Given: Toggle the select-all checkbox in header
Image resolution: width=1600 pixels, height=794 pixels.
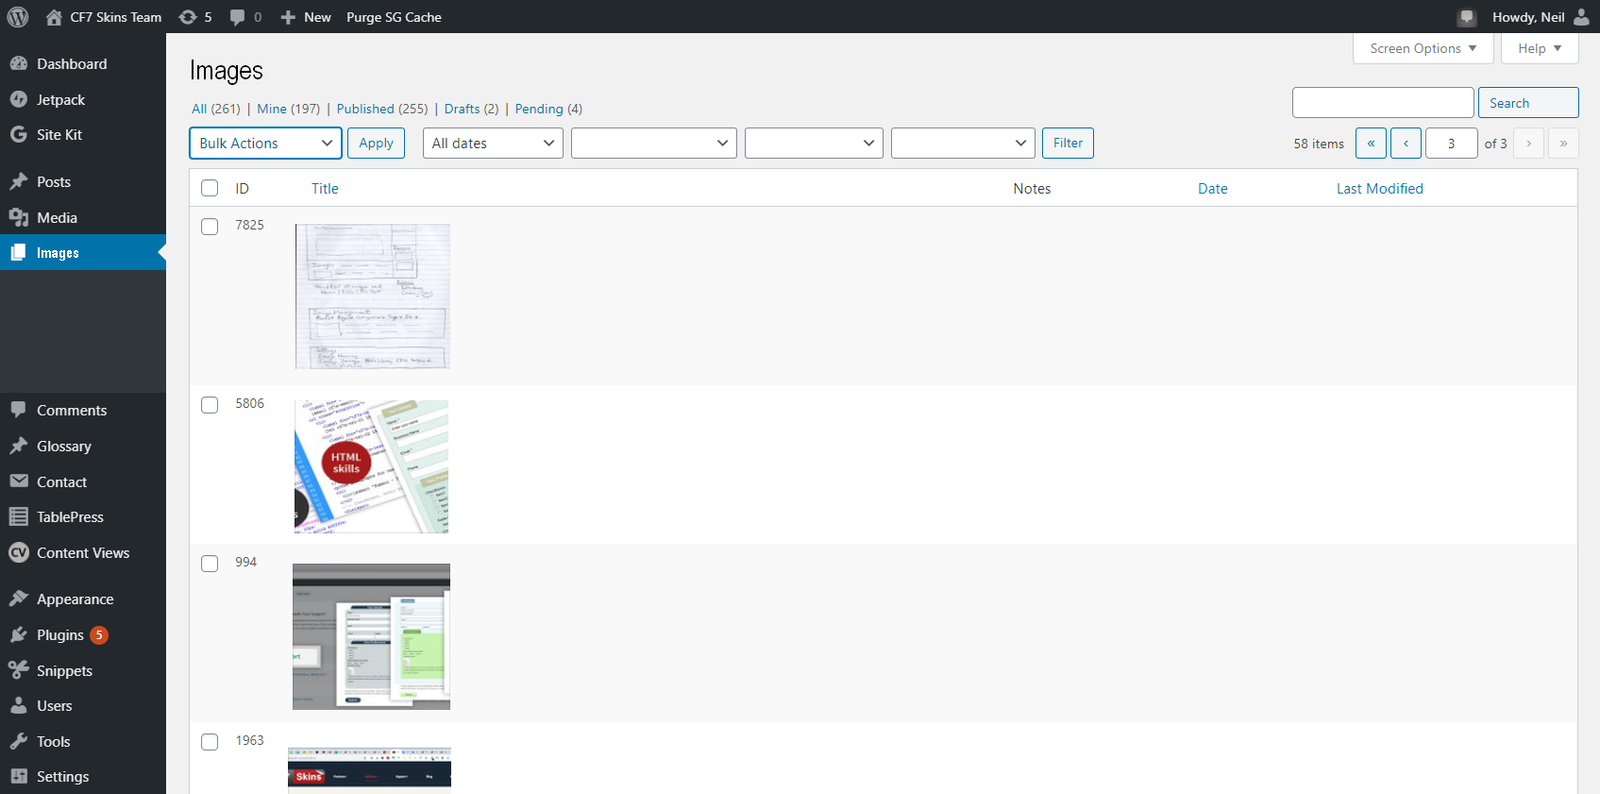Looking at the screenshot, I should click(210, 188).
